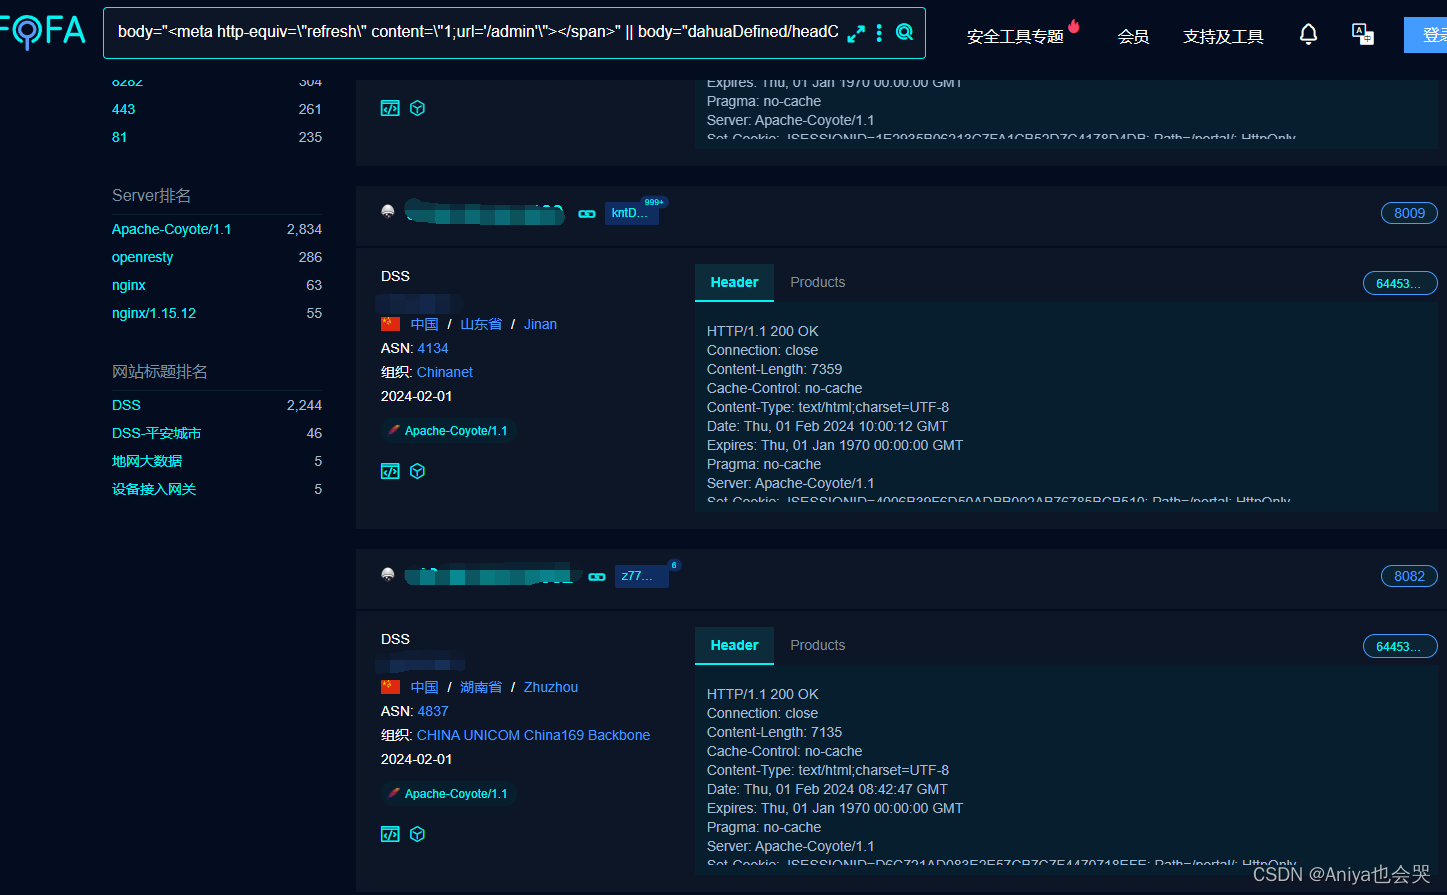Image resolution: width=1447 pixels, height=895 pixels.
Task: Click the China flag in Zhuzhou result
Action: pyautogui.click(x=390, y=687)
